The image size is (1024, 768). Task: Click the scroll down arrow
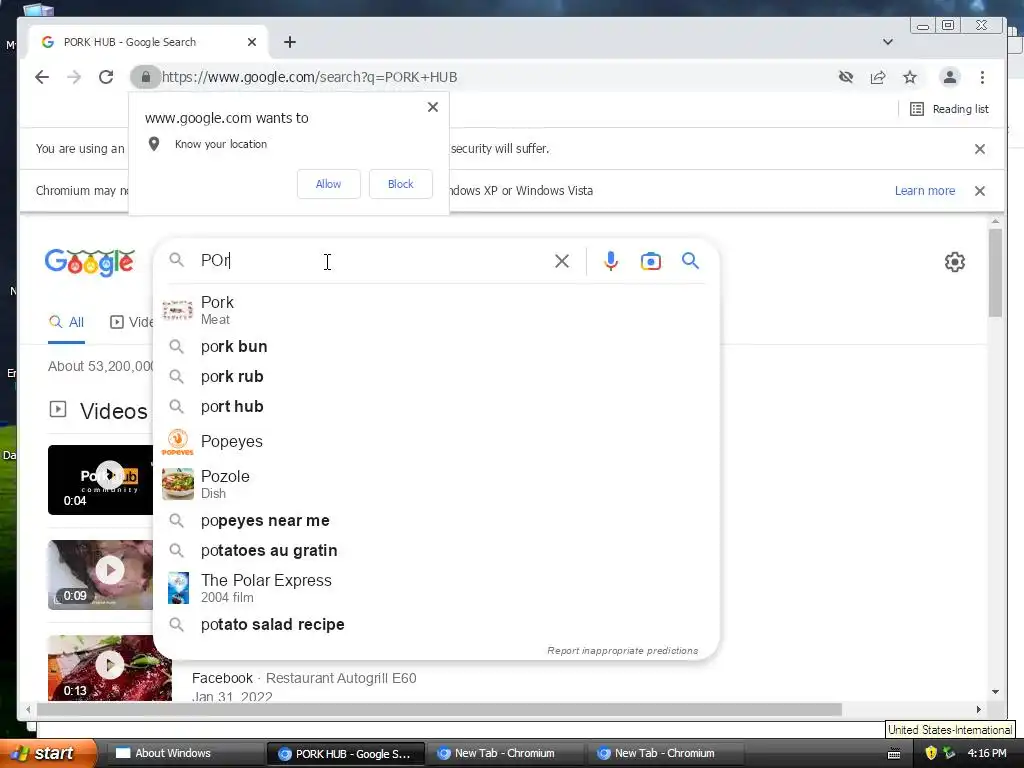[995, 692]
